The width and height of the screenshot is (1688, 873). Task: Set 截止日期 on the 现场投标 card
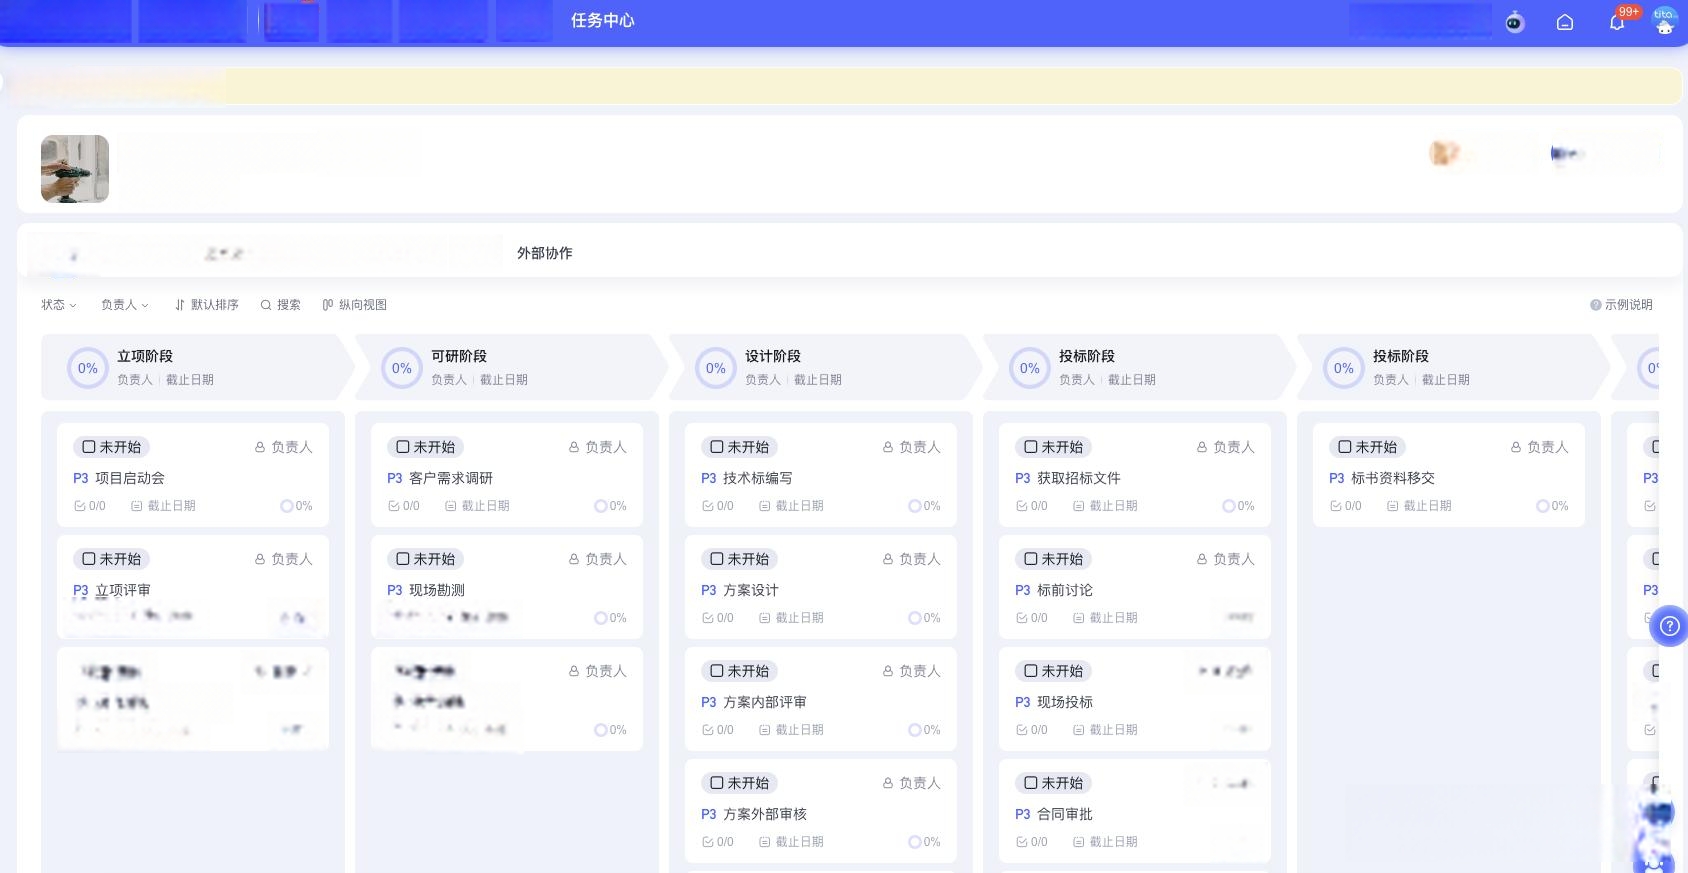[1106, 730]
